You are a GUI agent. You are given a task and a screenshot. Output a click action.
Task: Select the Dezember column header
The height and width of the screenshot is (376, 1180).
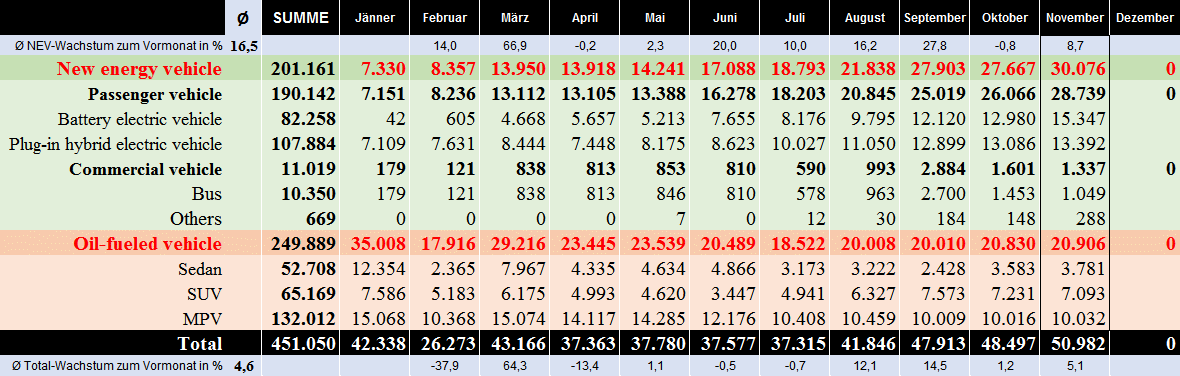(1145, 17)
